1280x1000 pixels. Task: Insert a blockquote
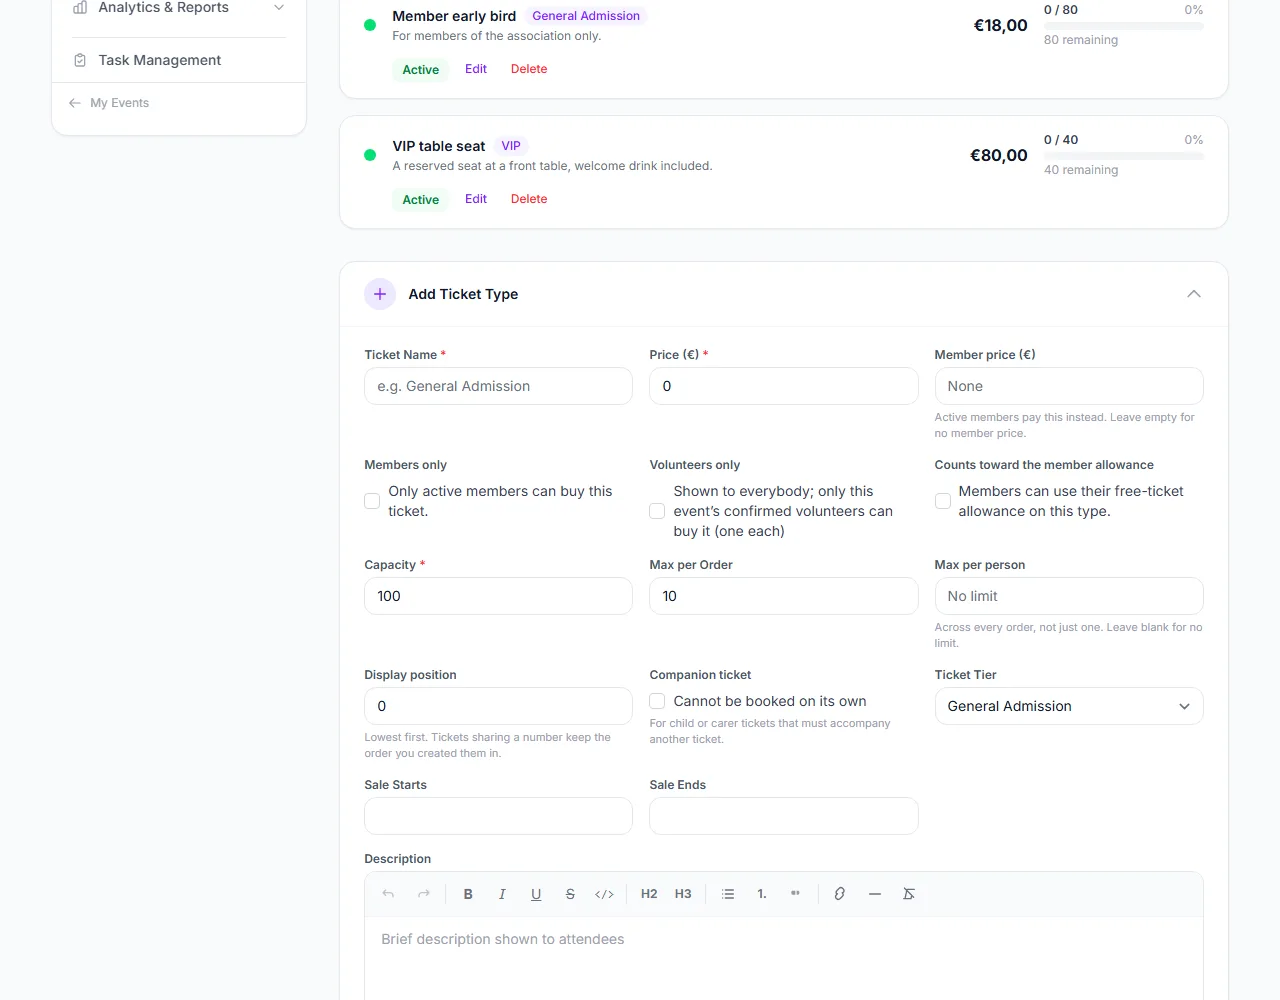pos(796,894)
